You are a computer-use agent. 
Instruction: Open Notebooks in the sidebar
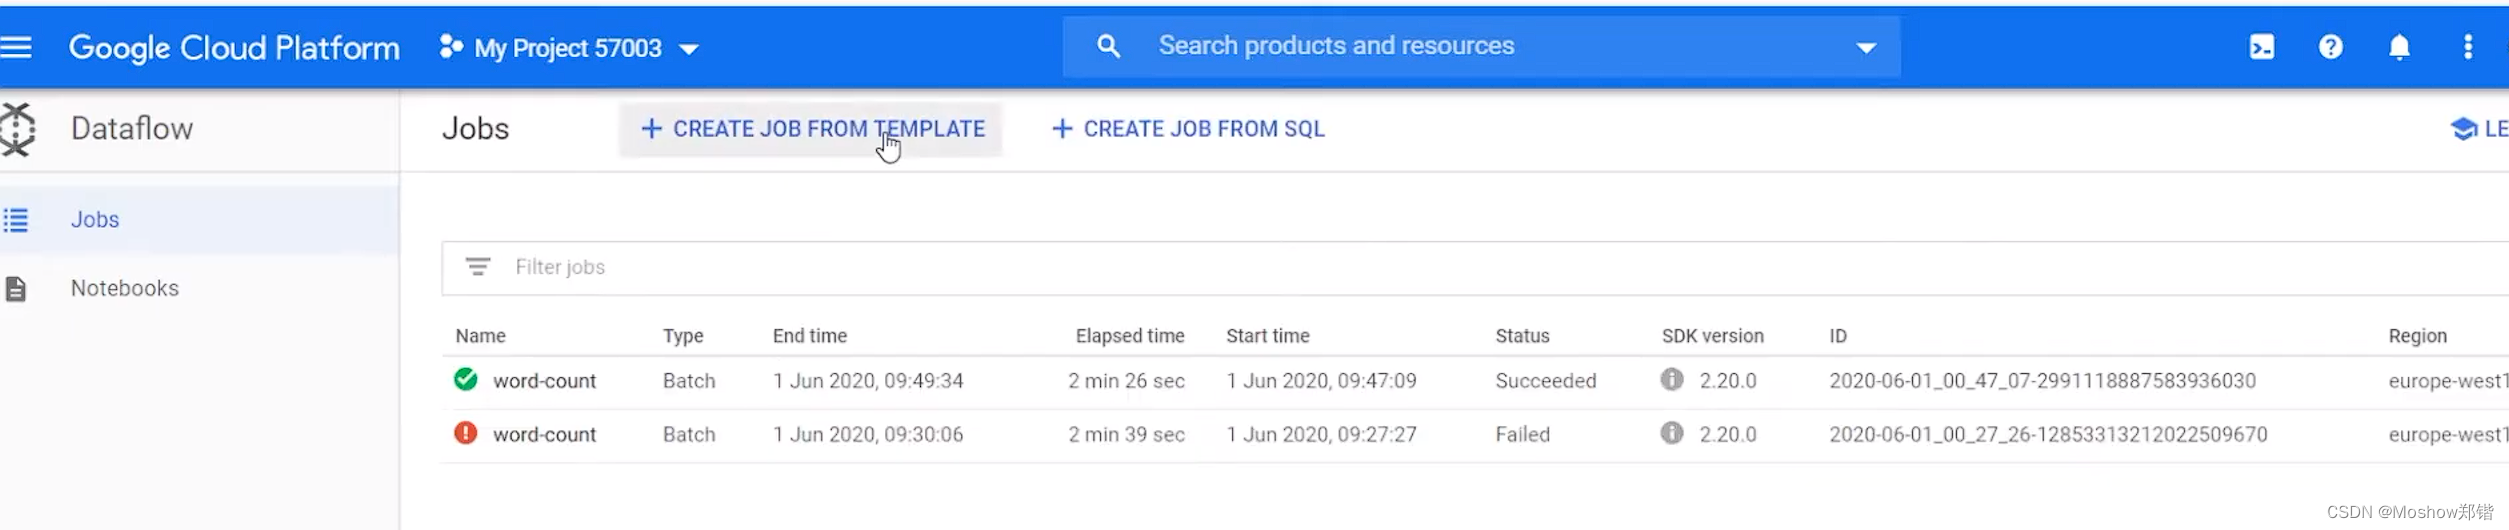(125, 288)
